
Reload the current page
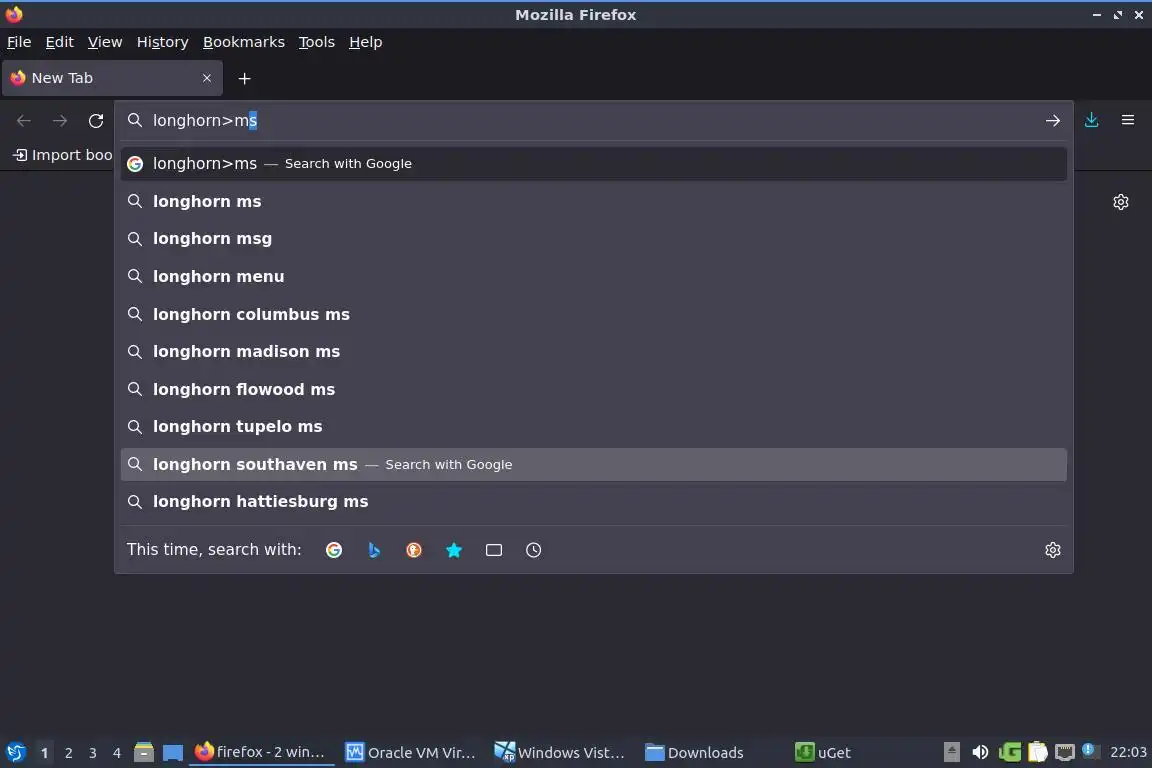click(x=96, y=121)
